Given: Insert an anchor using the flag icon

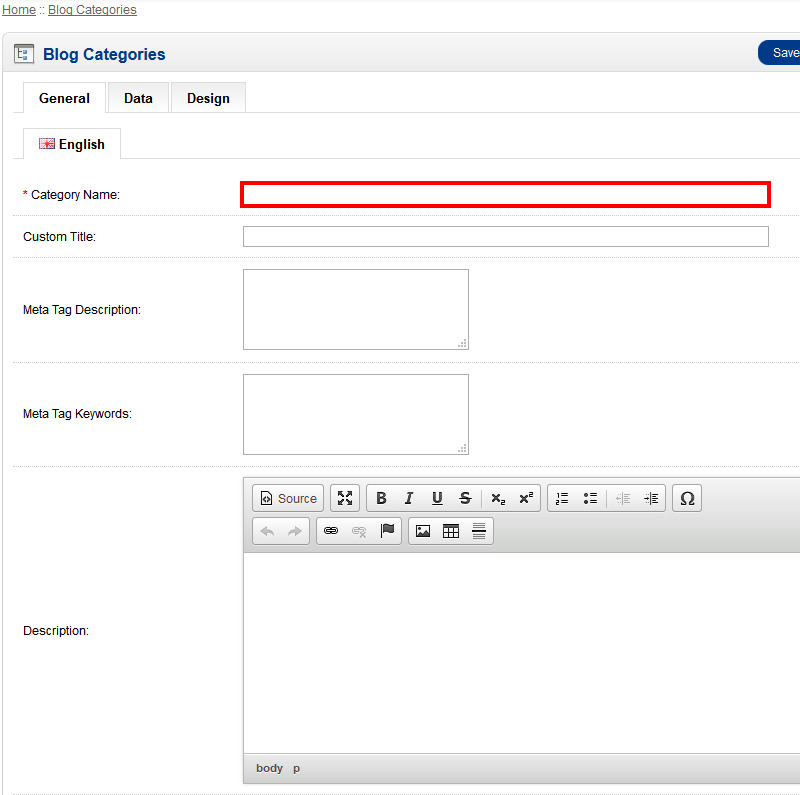Looking at the screenshot, I should click(x=387, y=531).
